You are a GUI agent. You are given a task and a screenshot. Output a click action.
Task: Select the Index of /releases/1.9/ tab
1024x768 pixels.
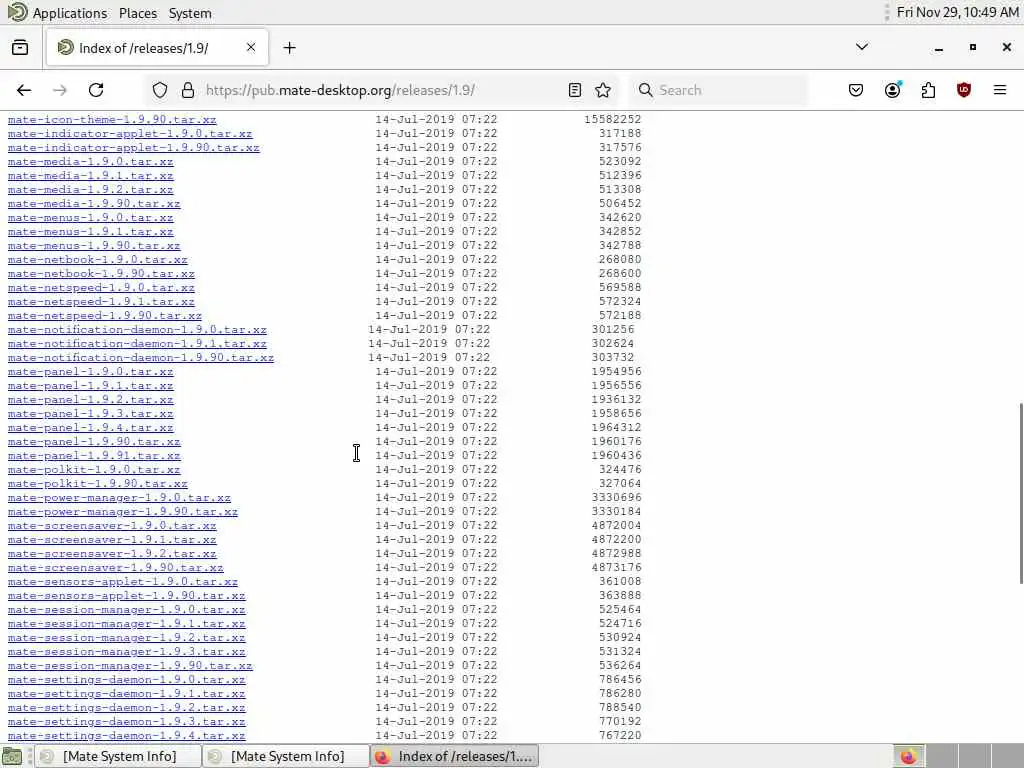coord(157,48)
